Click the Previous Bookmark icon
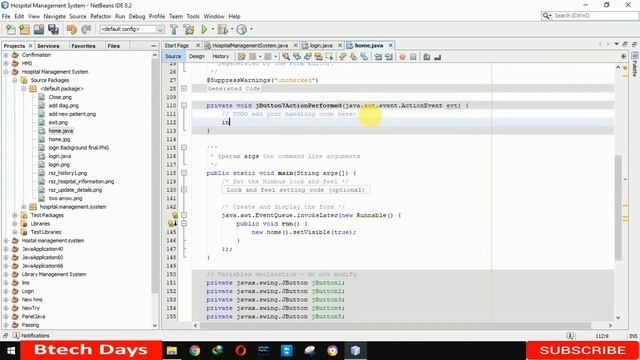This screenshot has width=640, height=360. click(x=342, y=57)
